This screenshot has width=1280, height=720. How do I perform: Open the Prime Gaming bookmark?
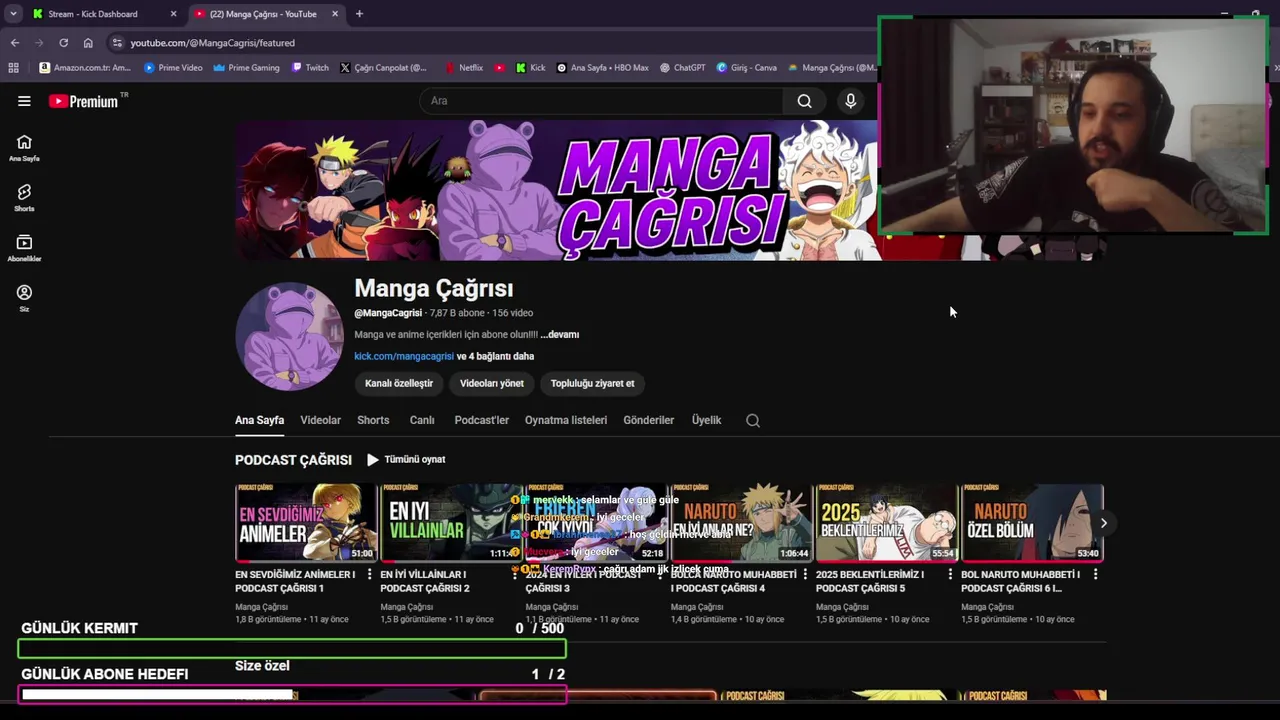tap(246, 68)
